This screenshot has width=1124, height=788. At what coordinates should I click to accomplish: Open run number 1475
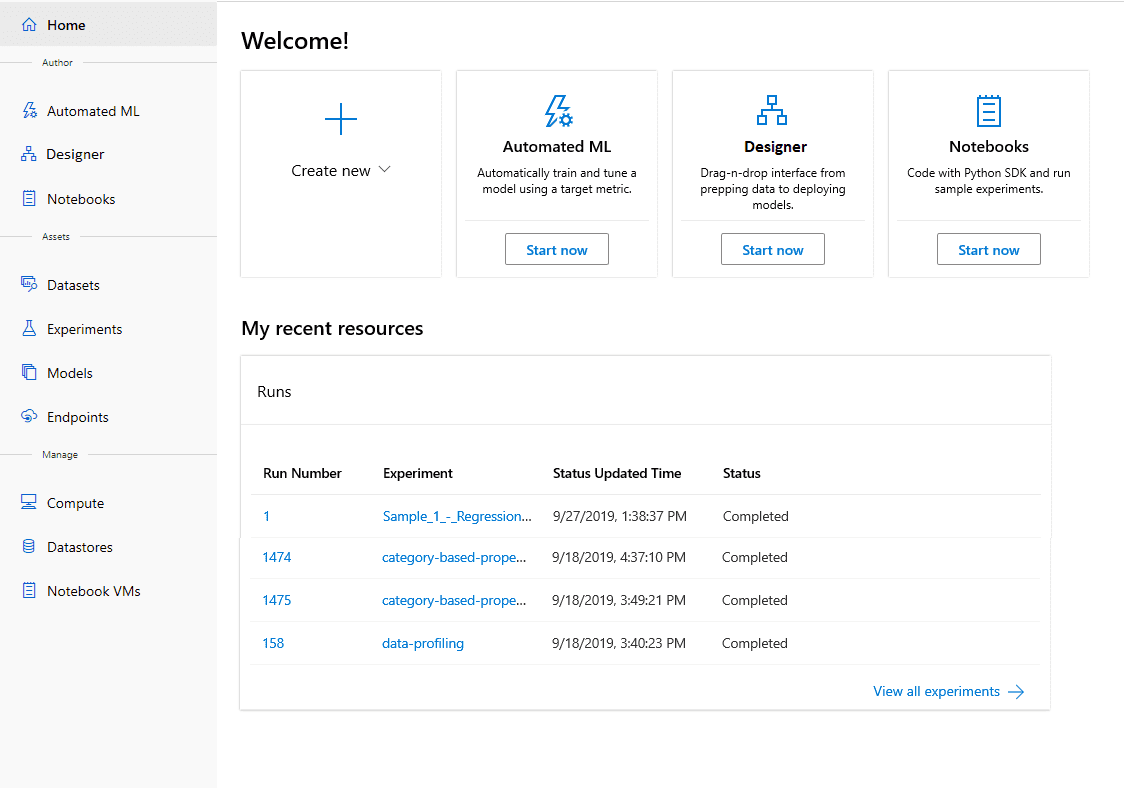(277, 599)
